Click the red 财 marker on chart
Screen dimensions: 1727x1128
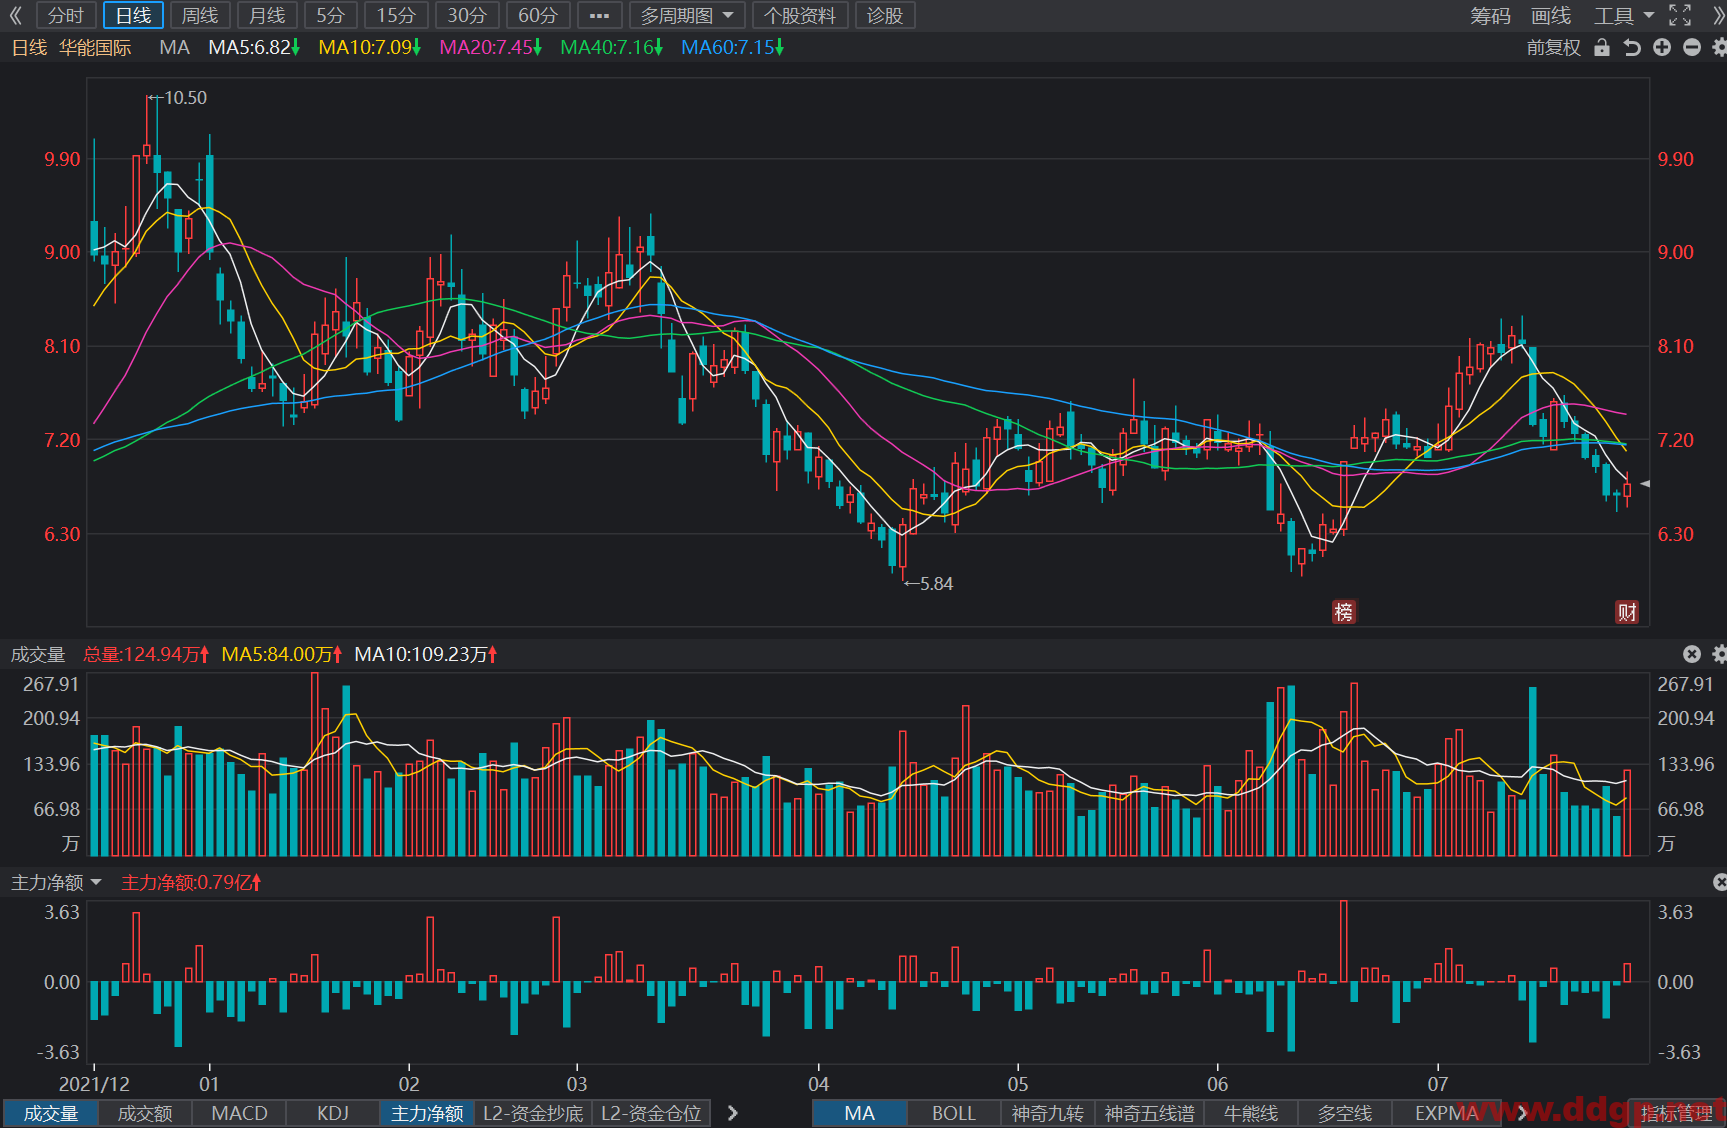click(1627, 611)
